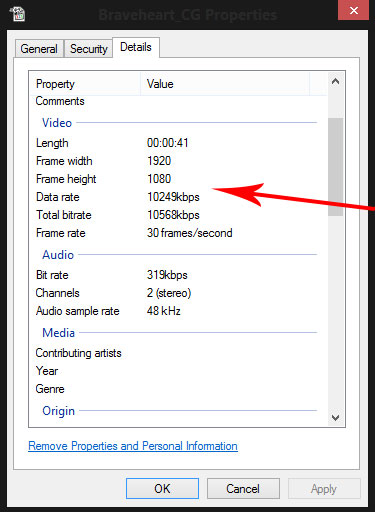Screen dimensions: 375x512
Task: Open the Security tab
Action: click(x=89, y=49)
